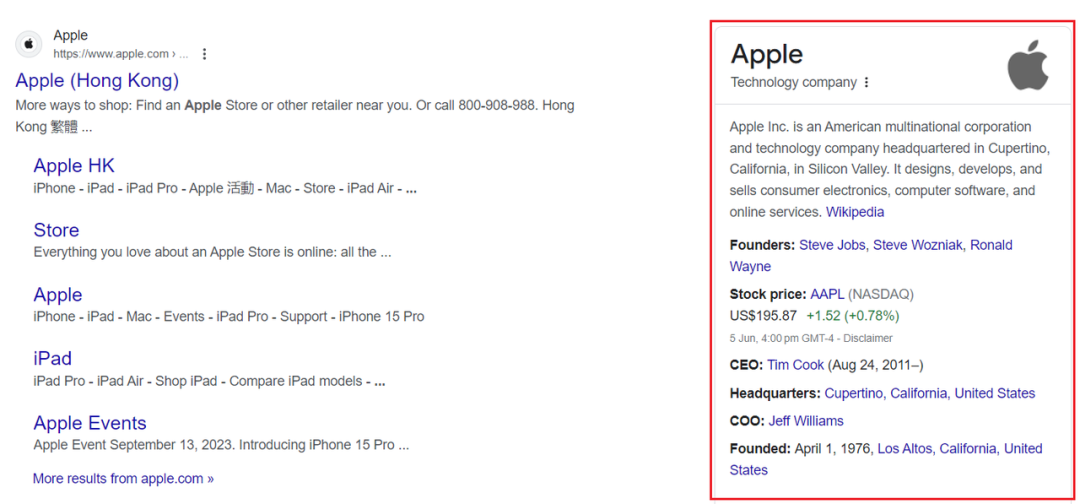This screenshot has width=1080, height=504.
Task: Click the AAPL stock ticker link
Action: 827,295
